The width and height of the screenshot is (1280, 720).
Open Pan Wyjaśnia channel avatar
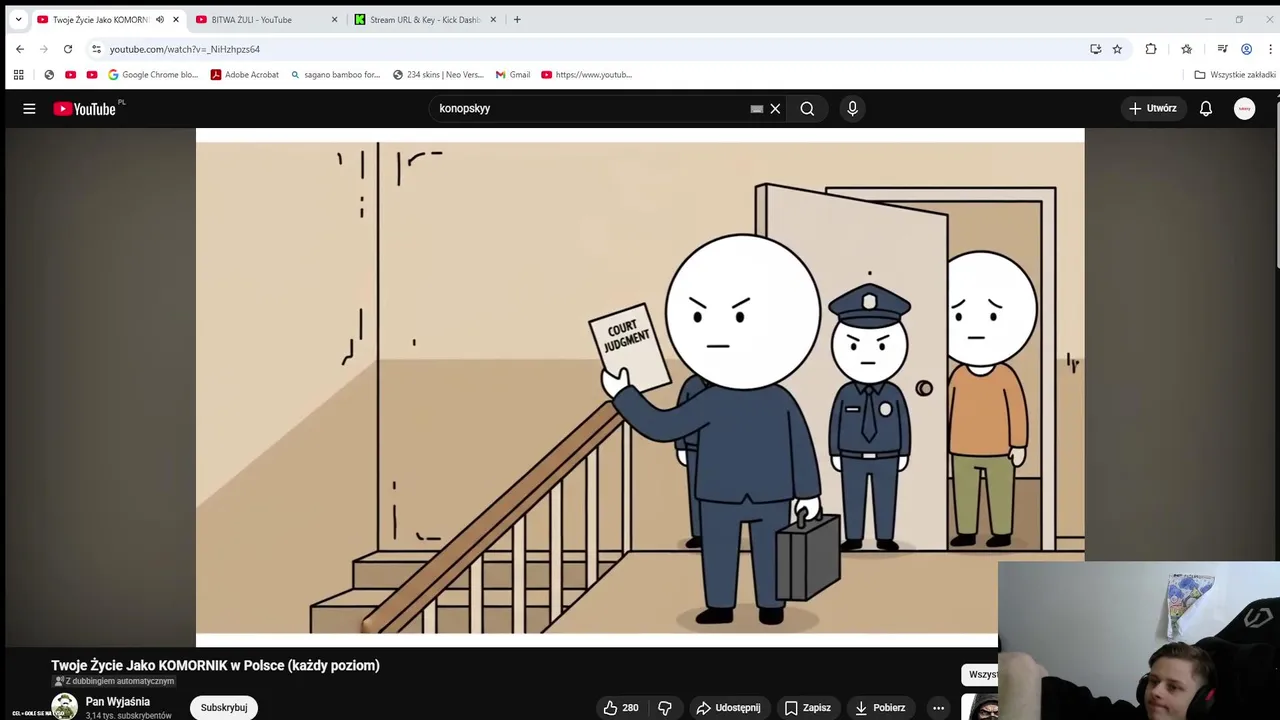(x=65, y=706)
